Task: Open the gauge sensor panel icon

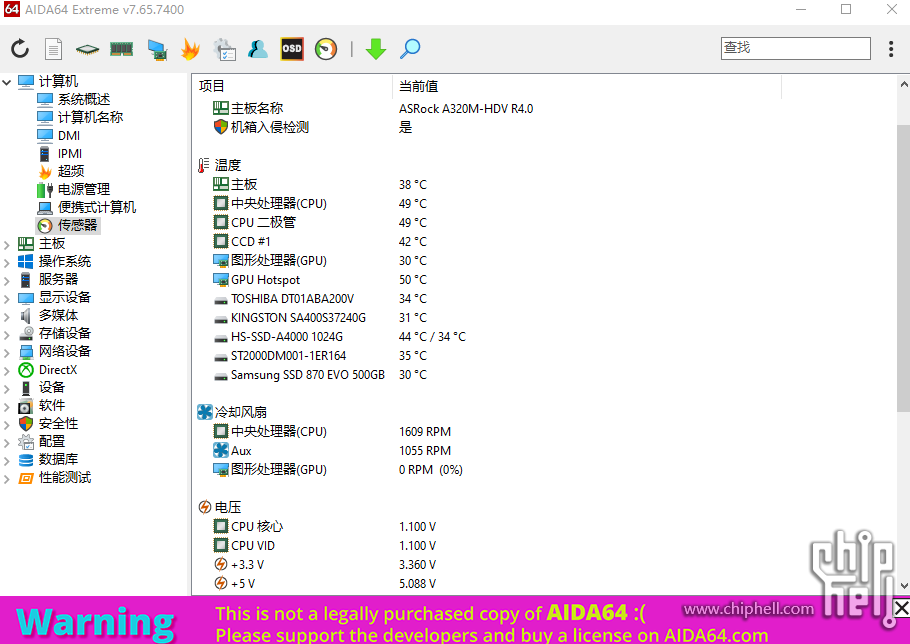Action: click(x=326, y=49)
